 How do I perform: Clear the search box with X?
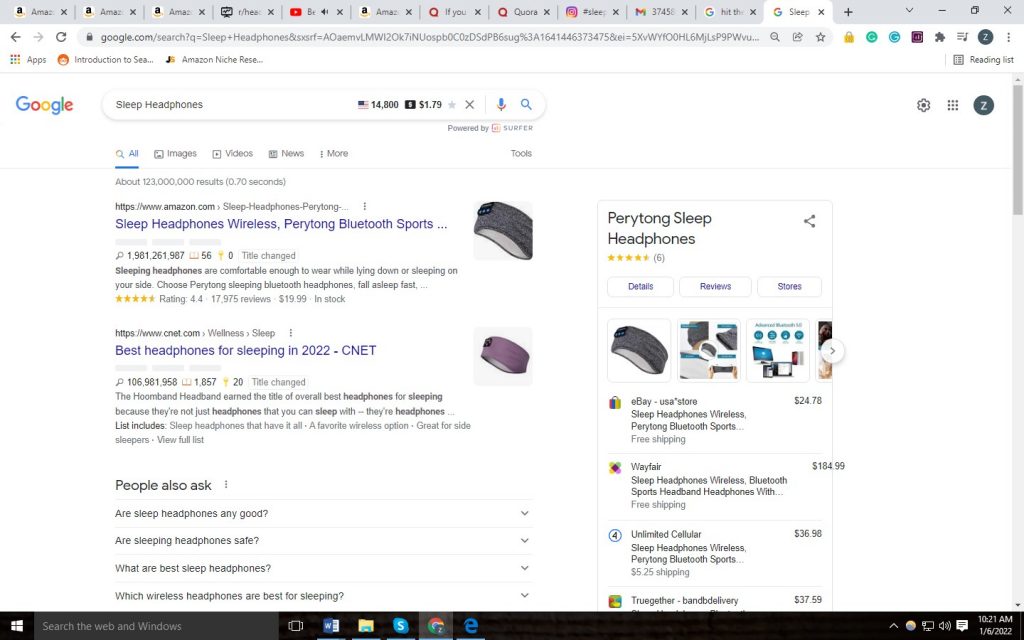[470, 104]
